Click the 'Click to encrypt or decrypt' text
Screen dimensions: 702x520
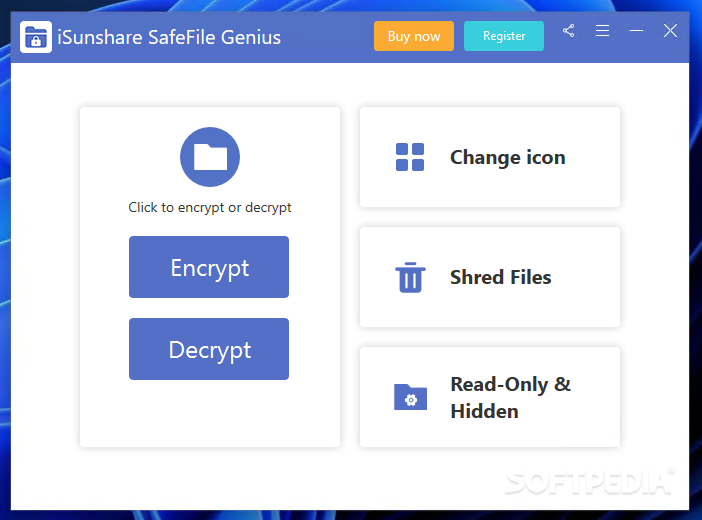coord(210,207)
